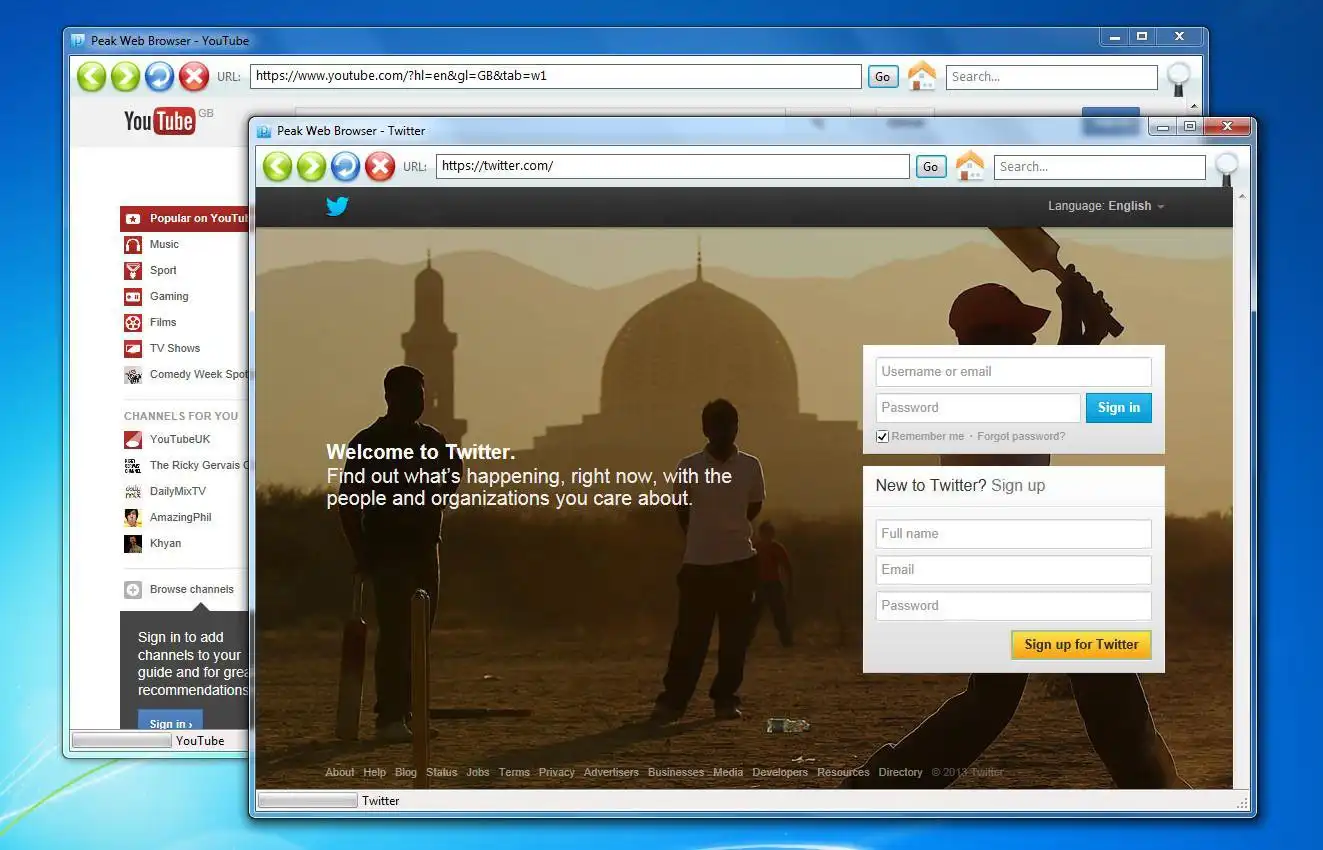Viewport: 1323px width, 850px height.
Task: Open the Help footer link
Action: click(375, 772)
